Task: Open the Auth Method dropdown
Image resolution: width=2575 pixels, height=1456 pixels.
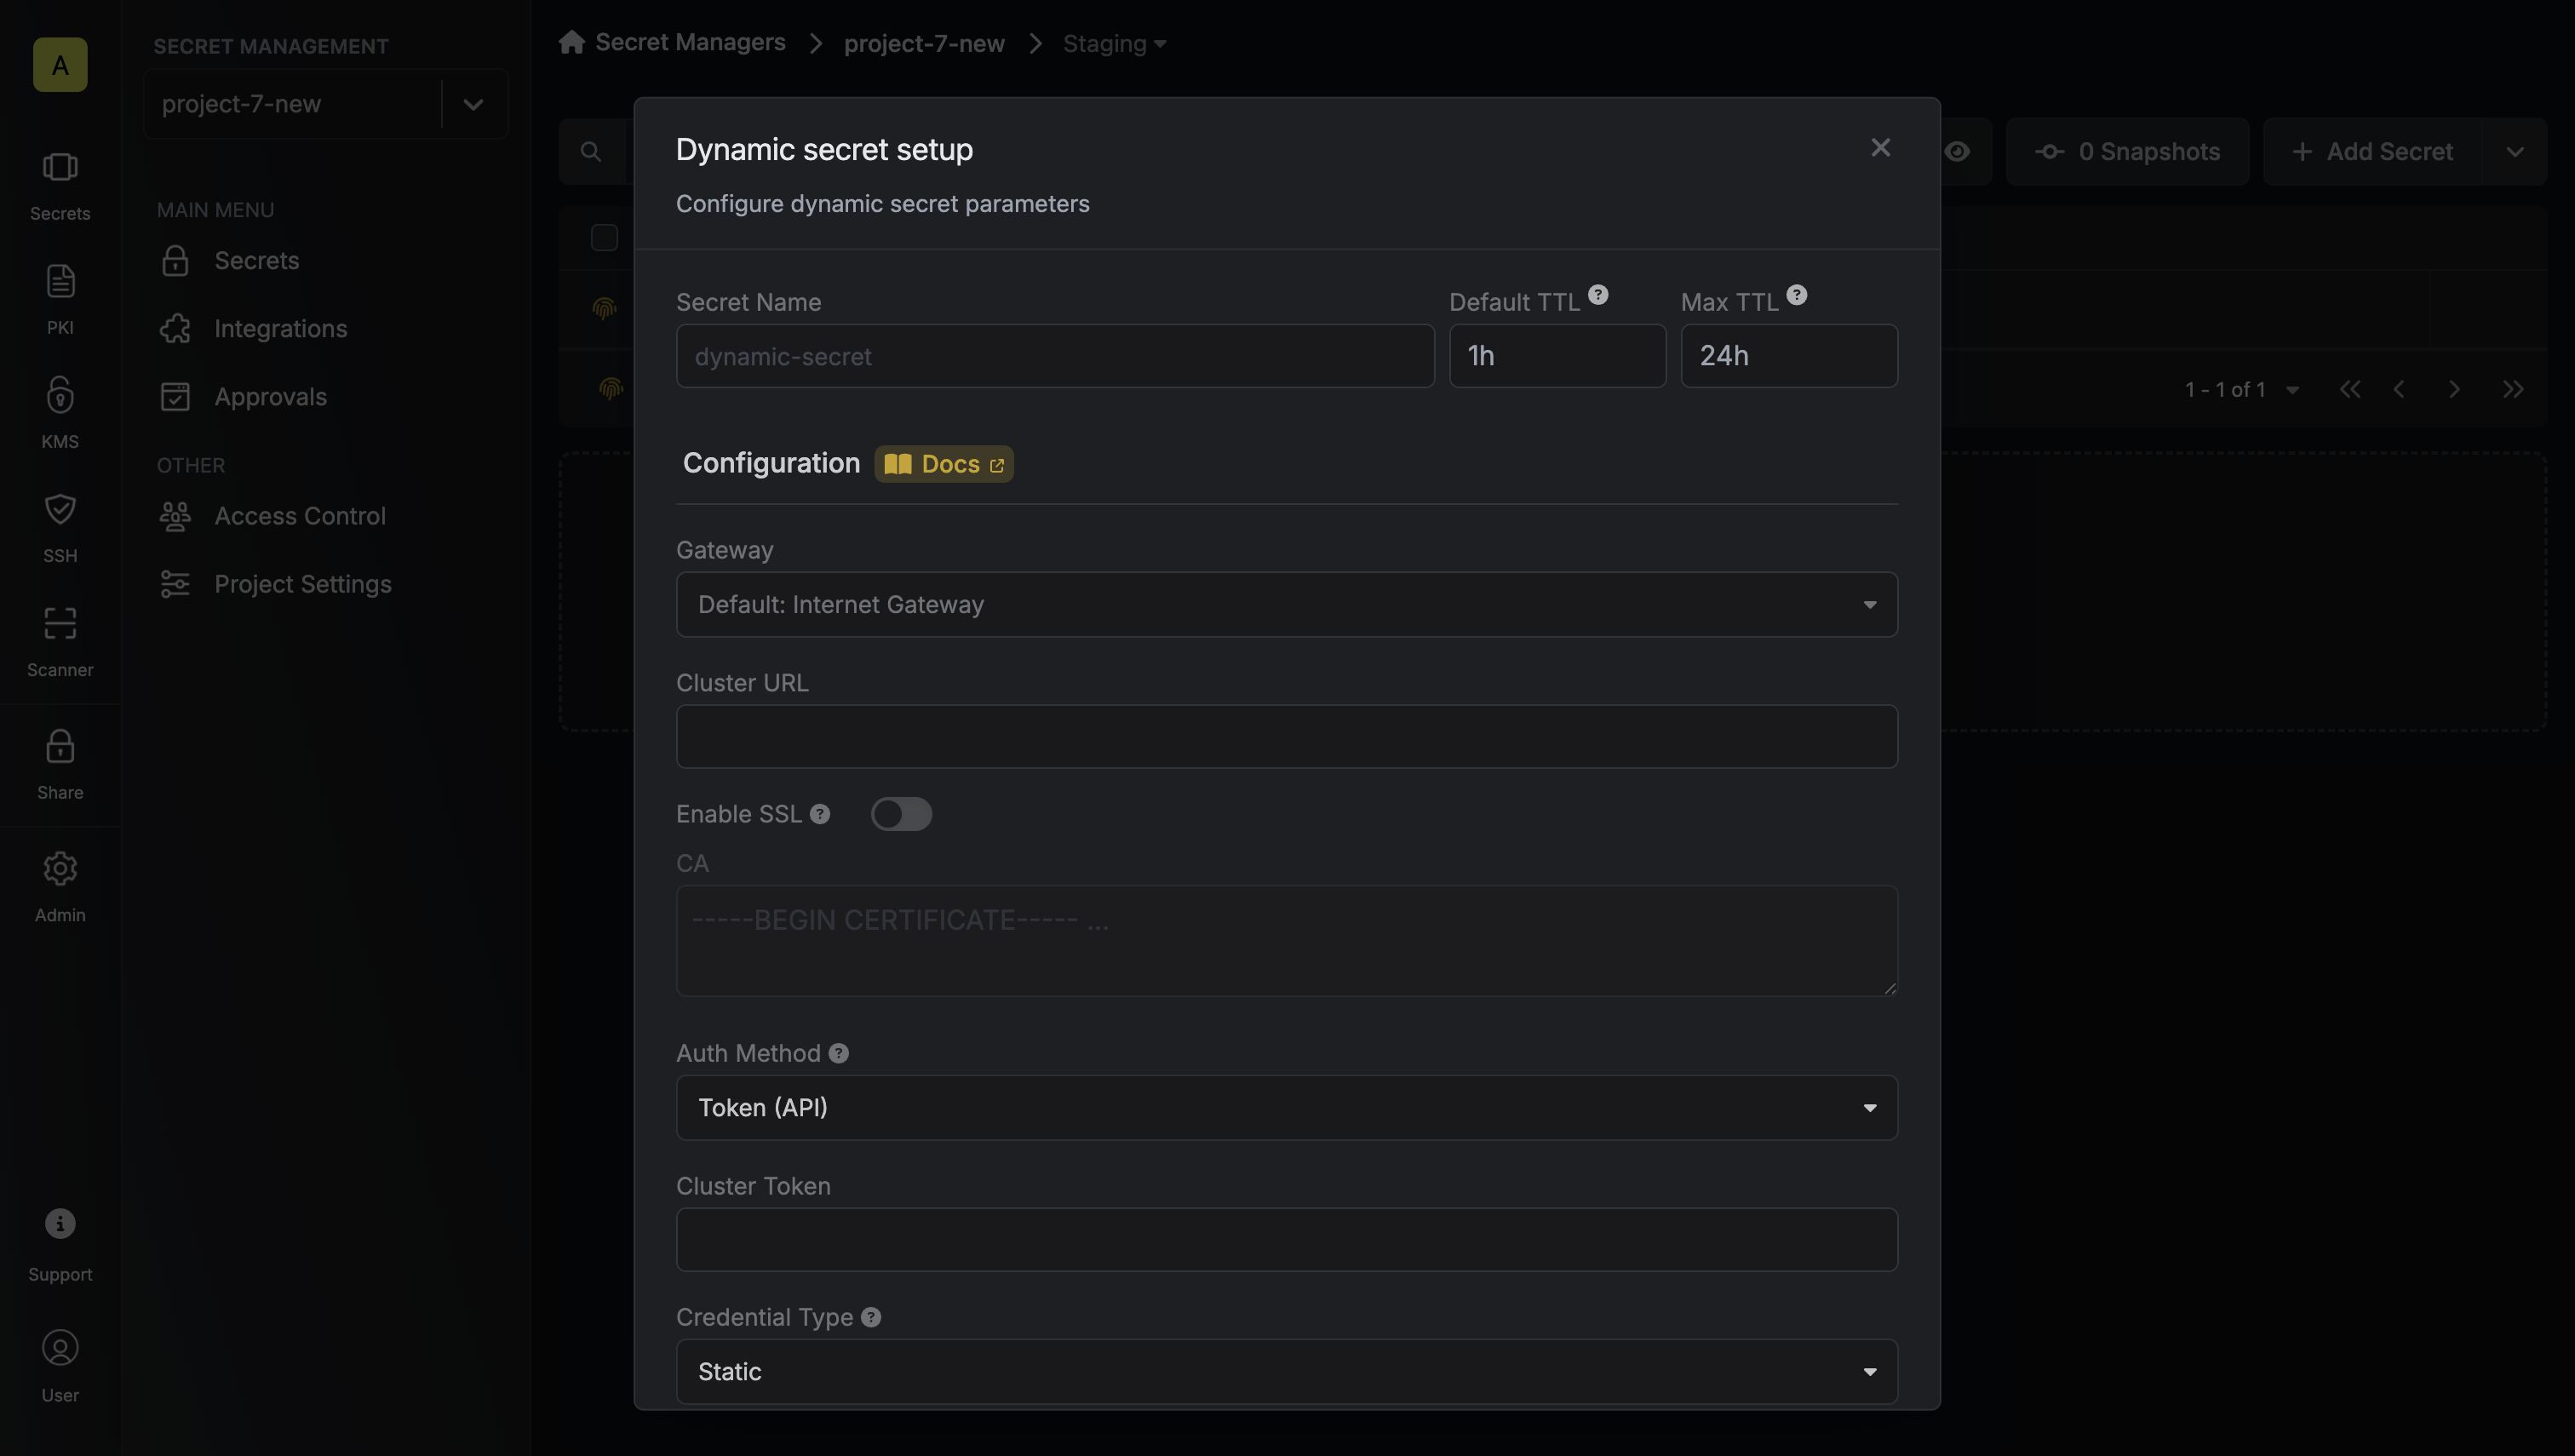Action: tap(1287, 1107)
